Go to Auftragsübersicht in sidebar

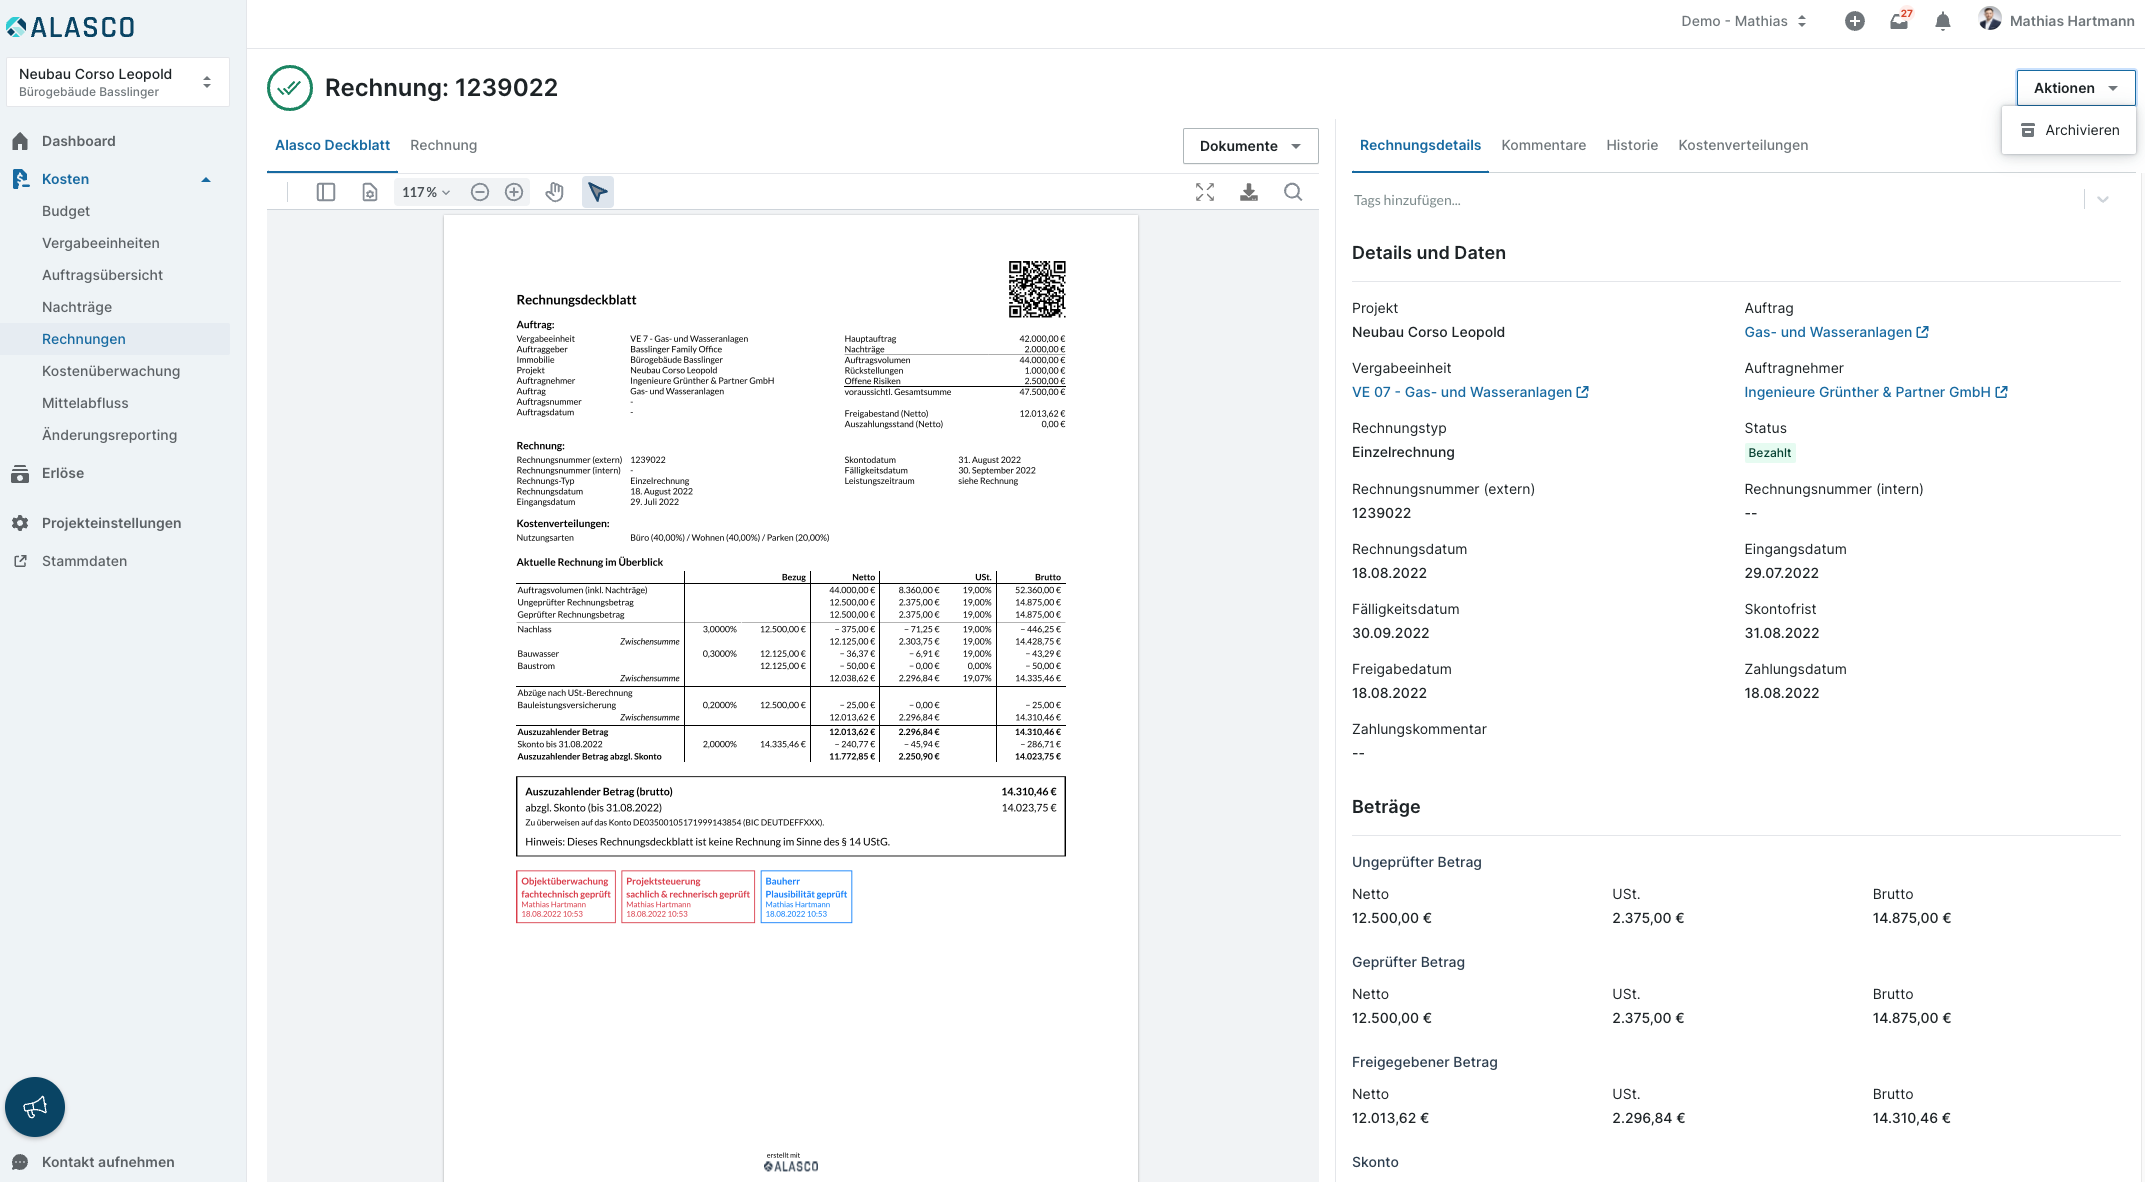pyautogui.click(x=102, y=275)
